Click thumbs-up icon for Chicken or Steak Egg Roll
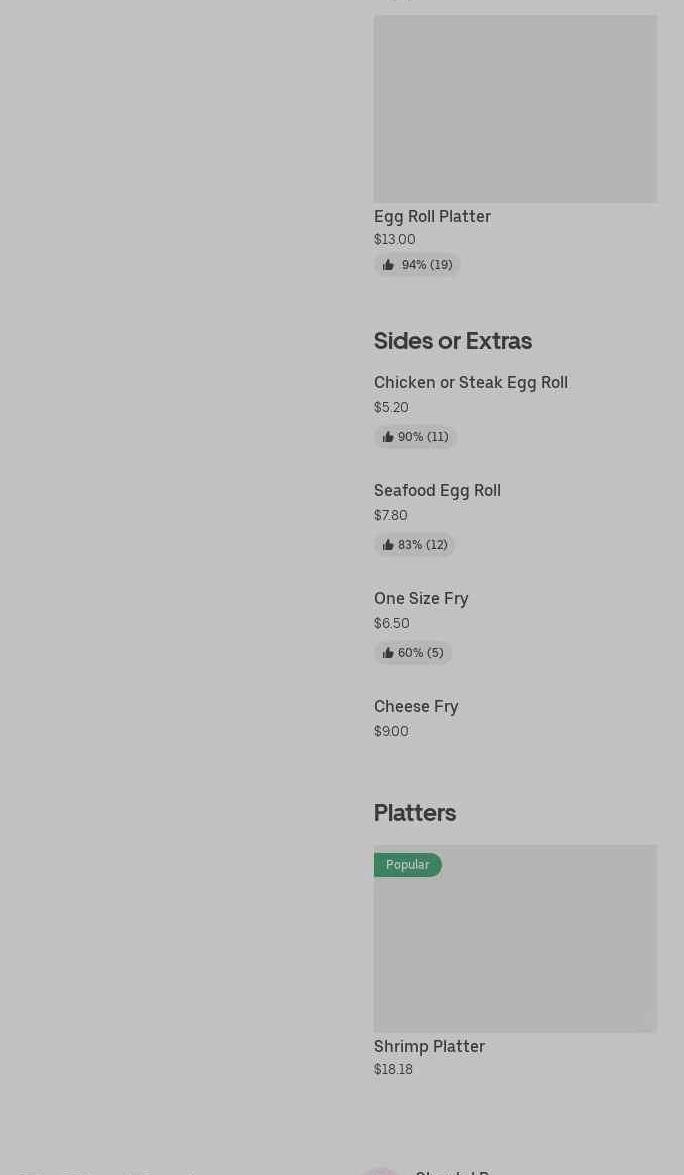This screenshot has width=684, height=1175. 388,437
